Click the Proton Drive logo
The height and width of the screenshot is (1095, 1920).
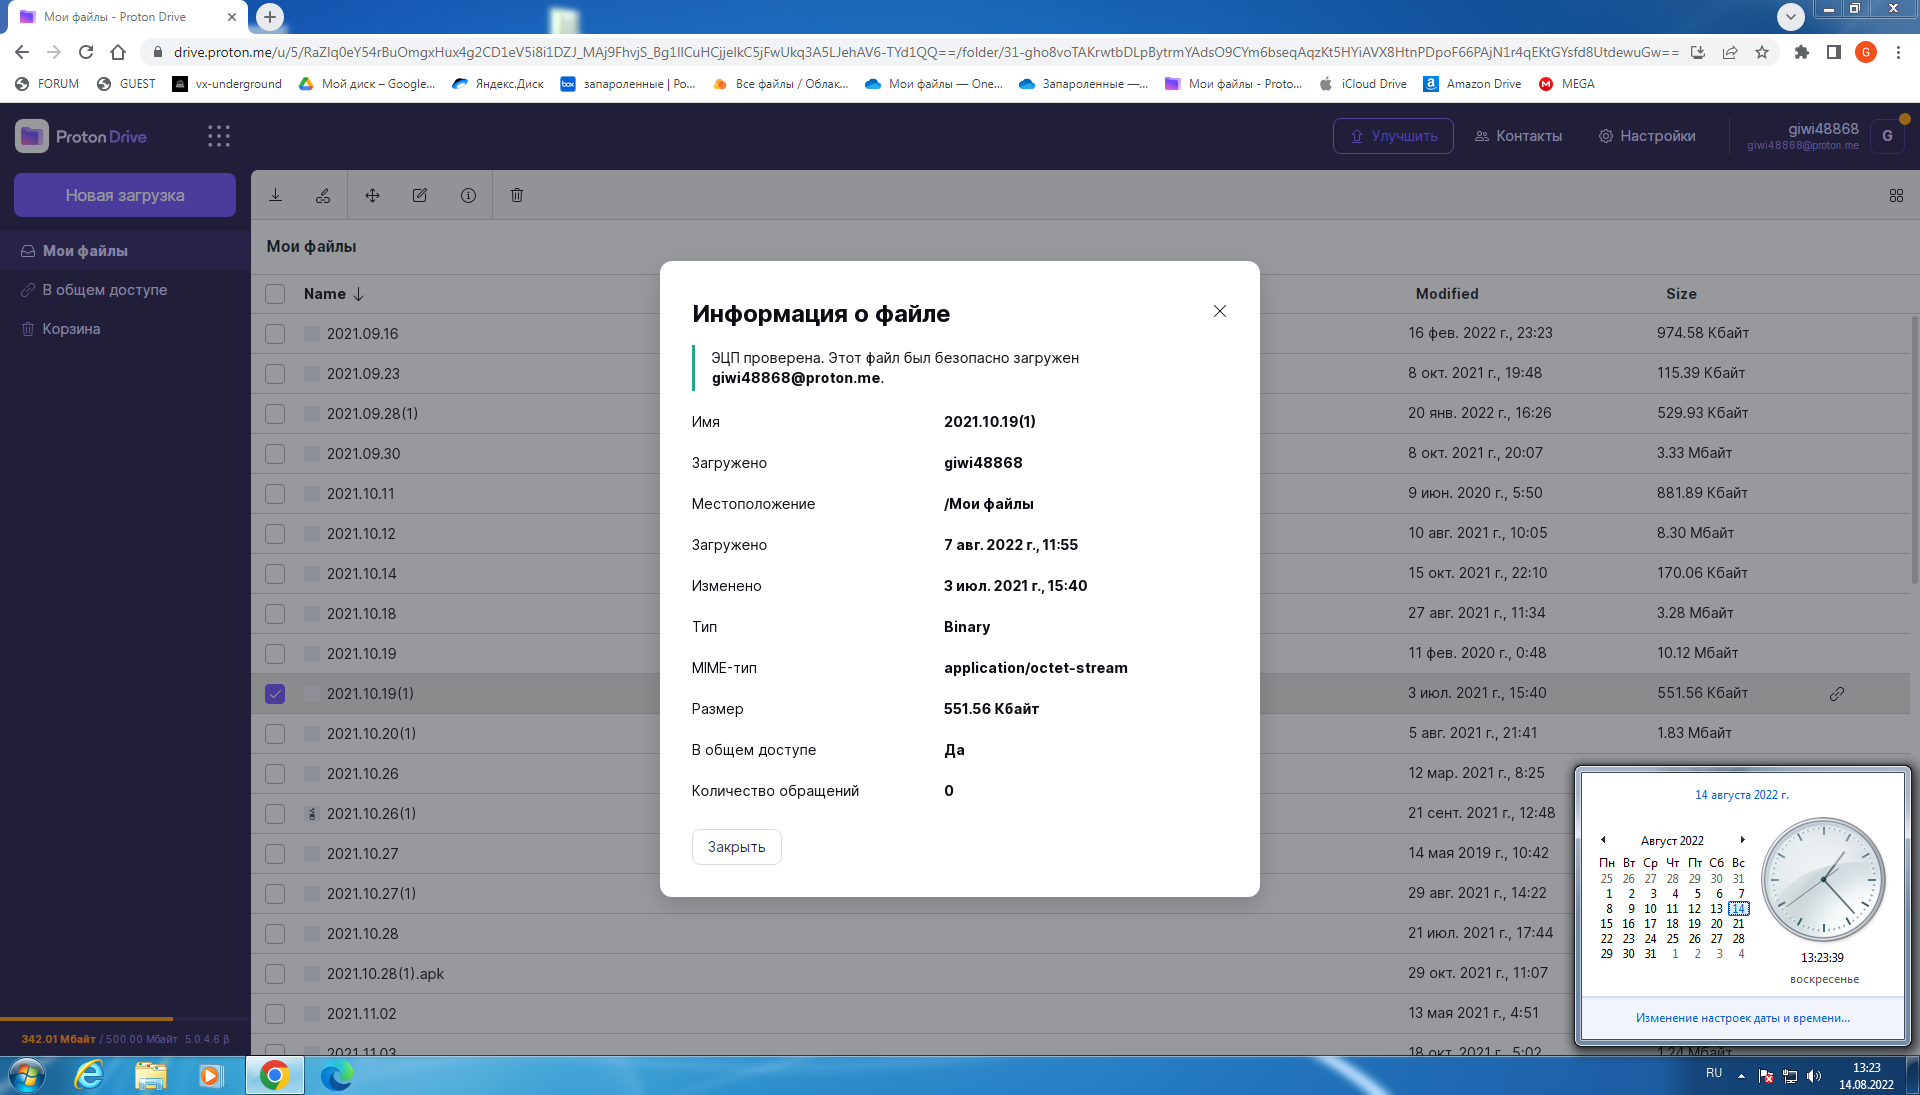[82, 136]
